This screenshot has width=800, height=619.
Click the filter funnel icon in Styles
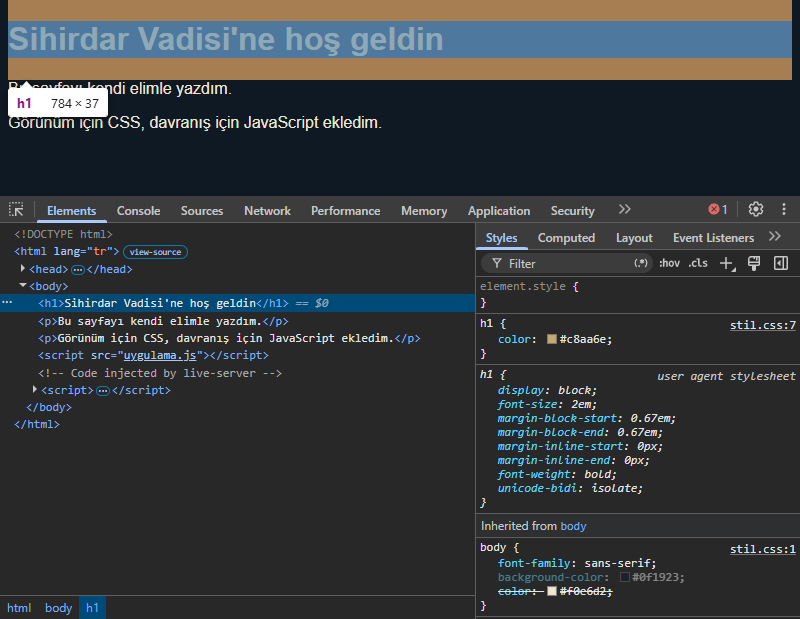coord(496,263)
